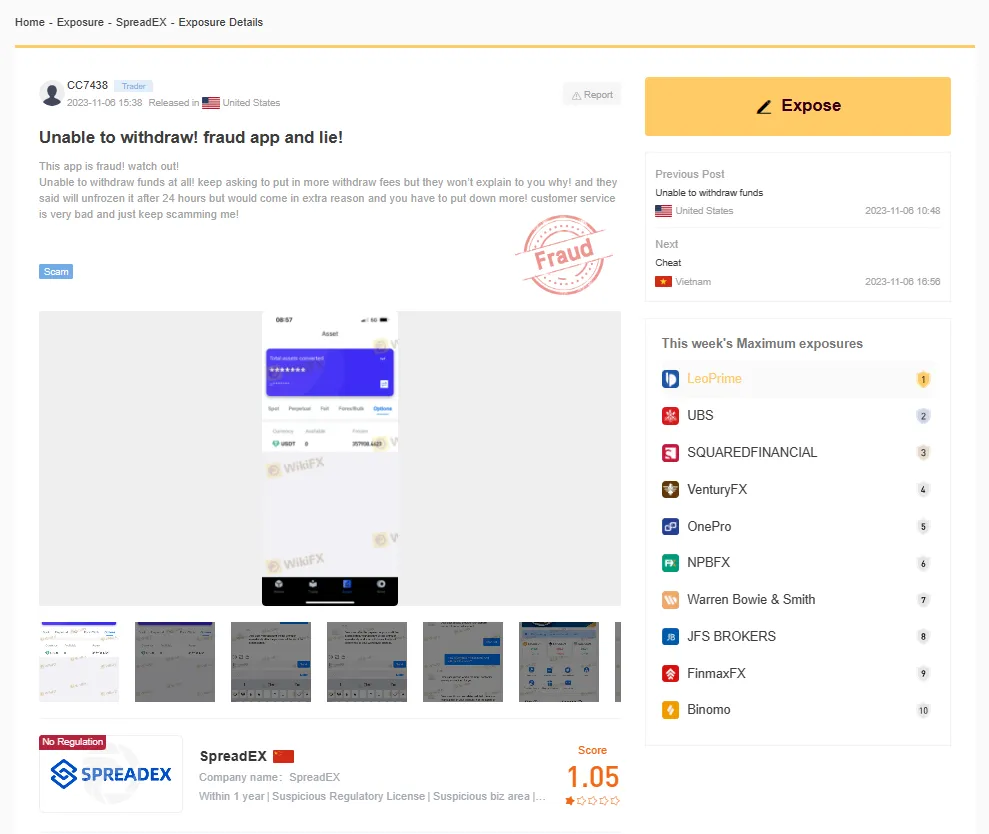Click post title 'Unable to withdraw! fraud app and lie!'

[x=191, y=138]
